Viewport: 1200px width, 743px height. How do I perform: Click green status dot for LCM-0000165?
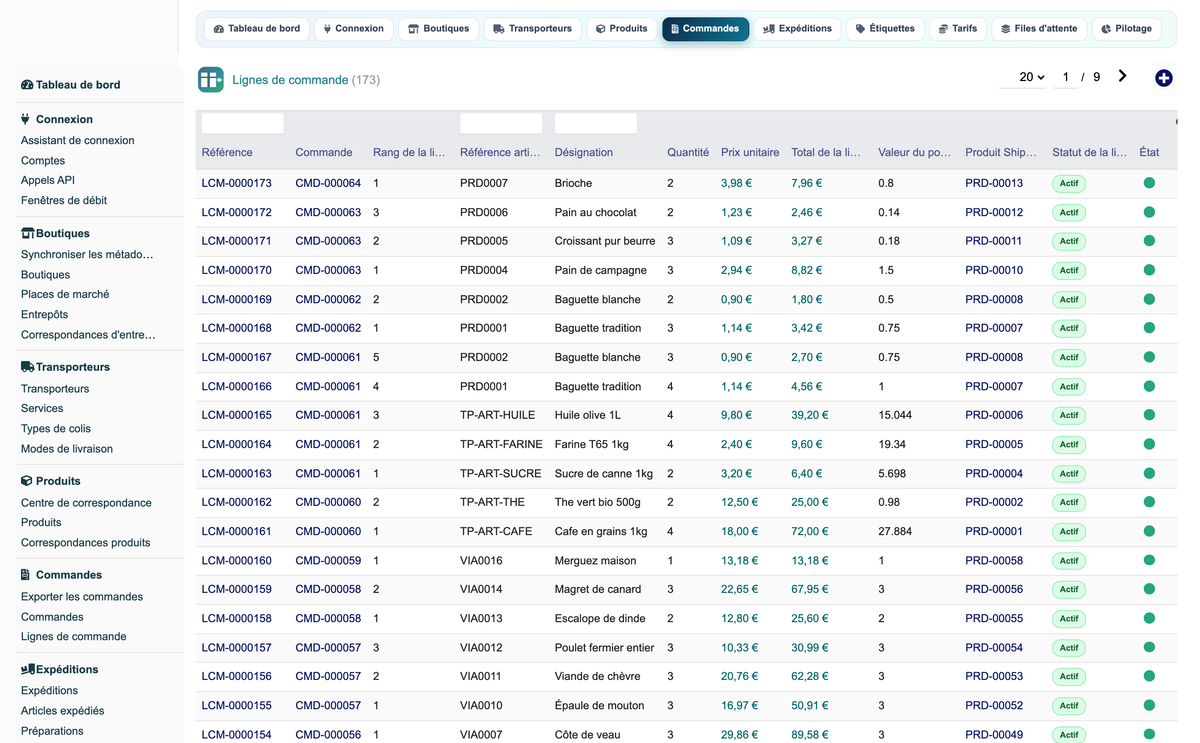click(1149, 415)
